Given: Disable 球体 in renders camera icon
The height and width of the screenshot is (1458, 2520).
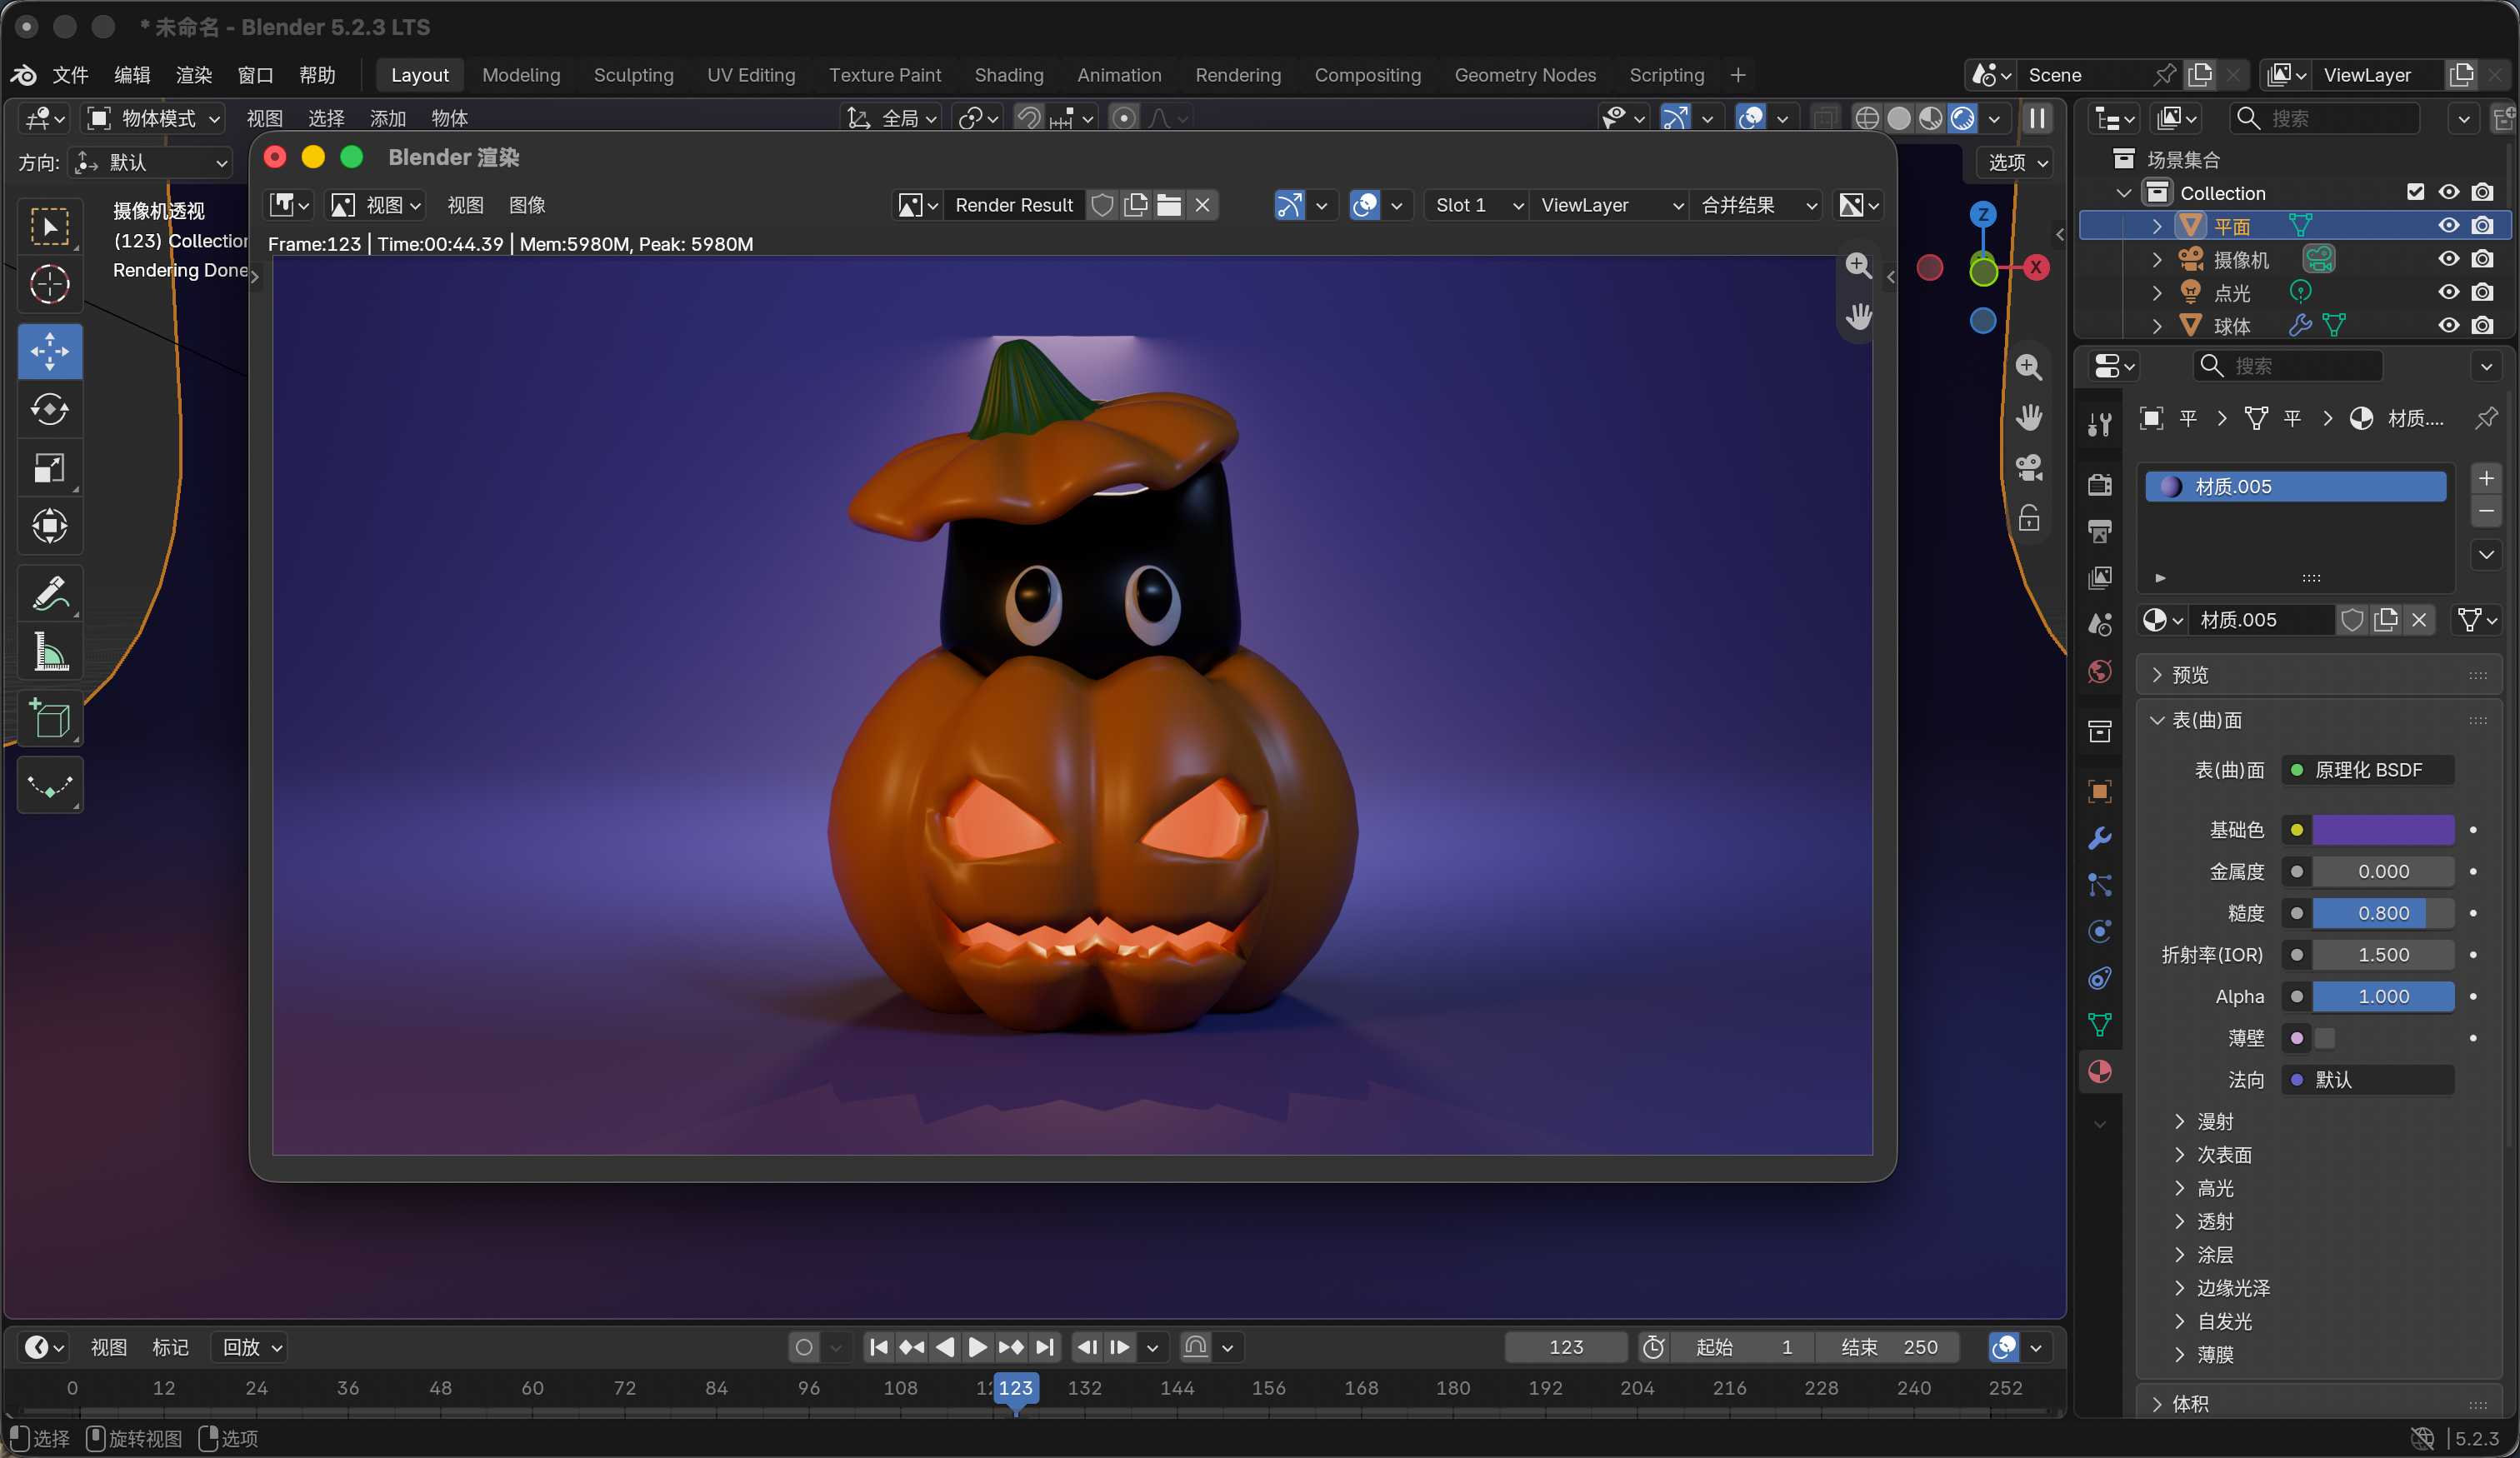Looking at the screenshot, I should pyautogui.click(x=2482, y=325).
